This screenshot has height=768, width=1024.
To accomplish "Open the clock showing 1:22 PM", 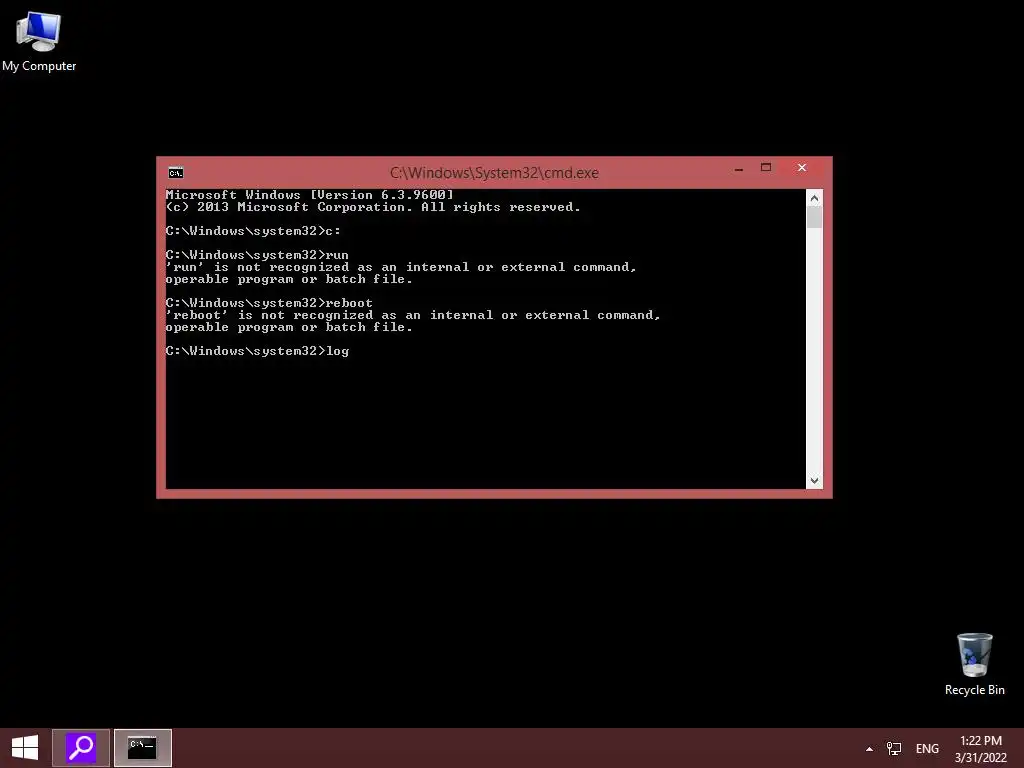I will [x=981, y=748].
